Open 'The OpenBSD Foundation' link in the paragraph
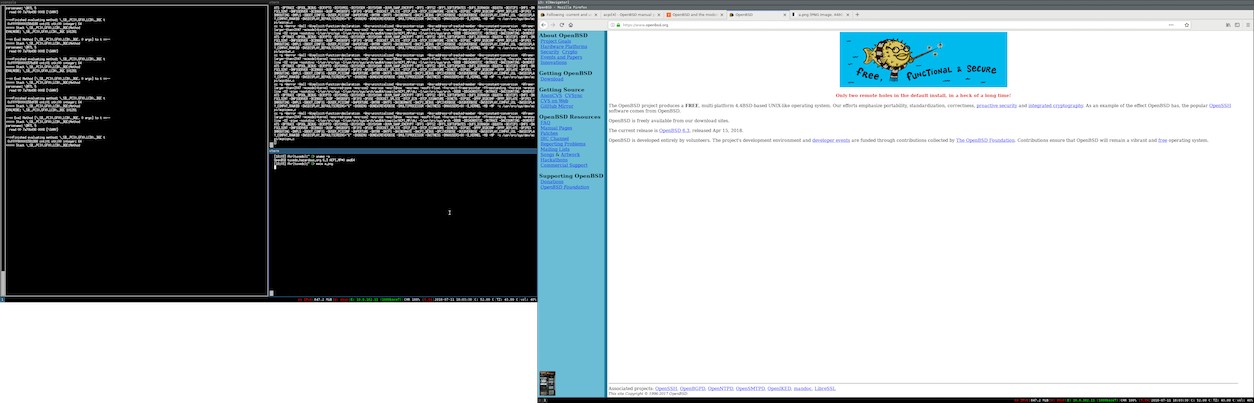 click(x=985, y=140)
